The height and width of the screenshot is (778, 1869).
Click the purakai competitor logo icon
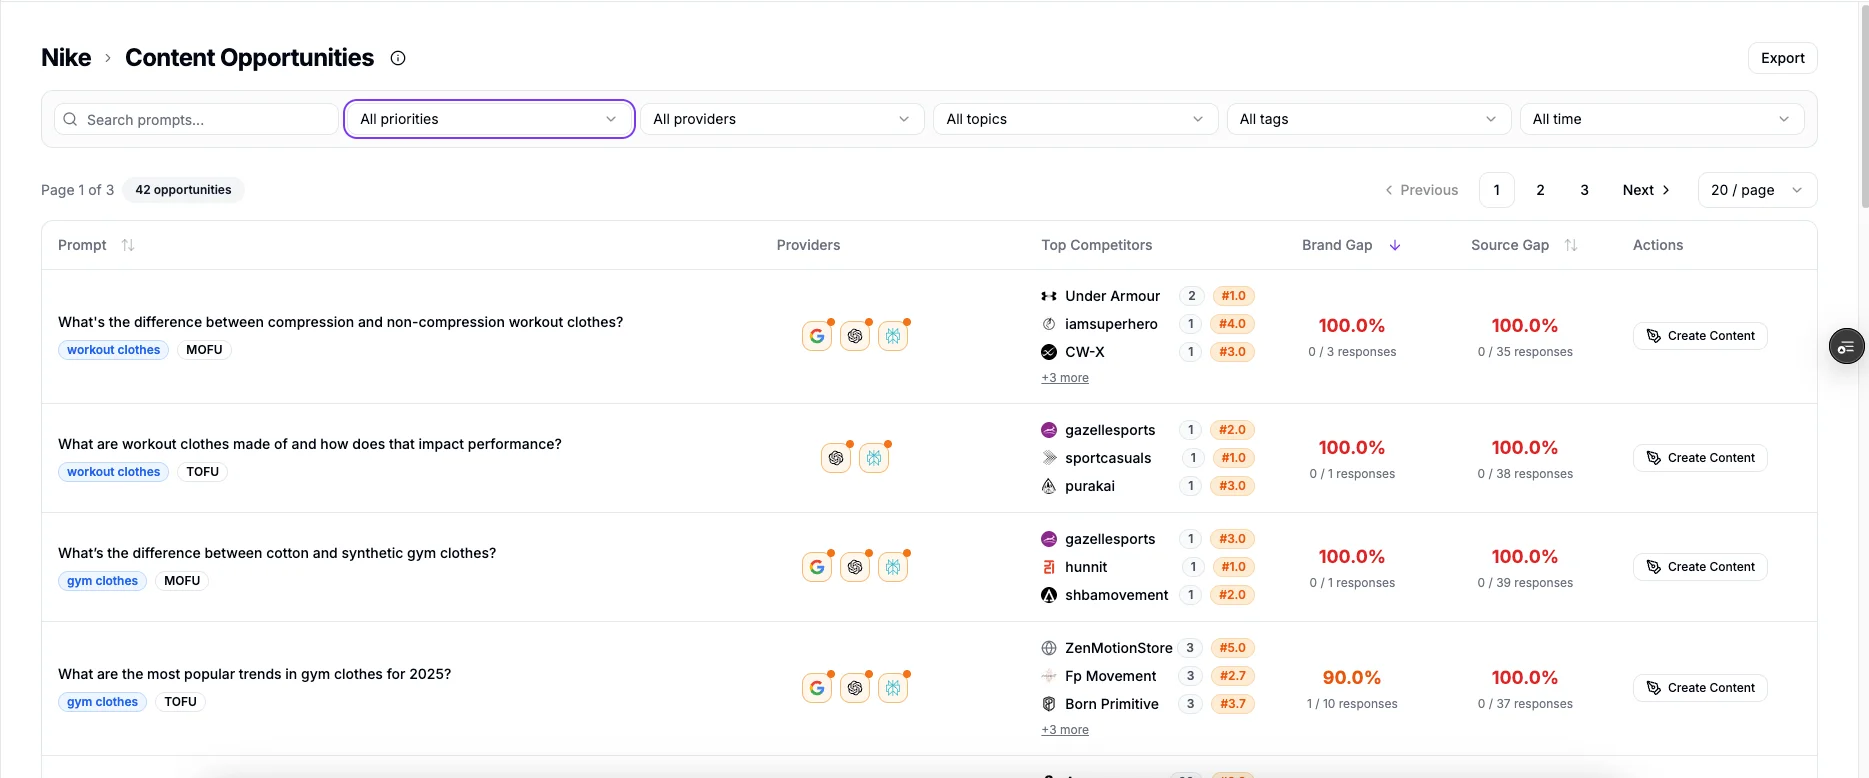[1049, 486]
